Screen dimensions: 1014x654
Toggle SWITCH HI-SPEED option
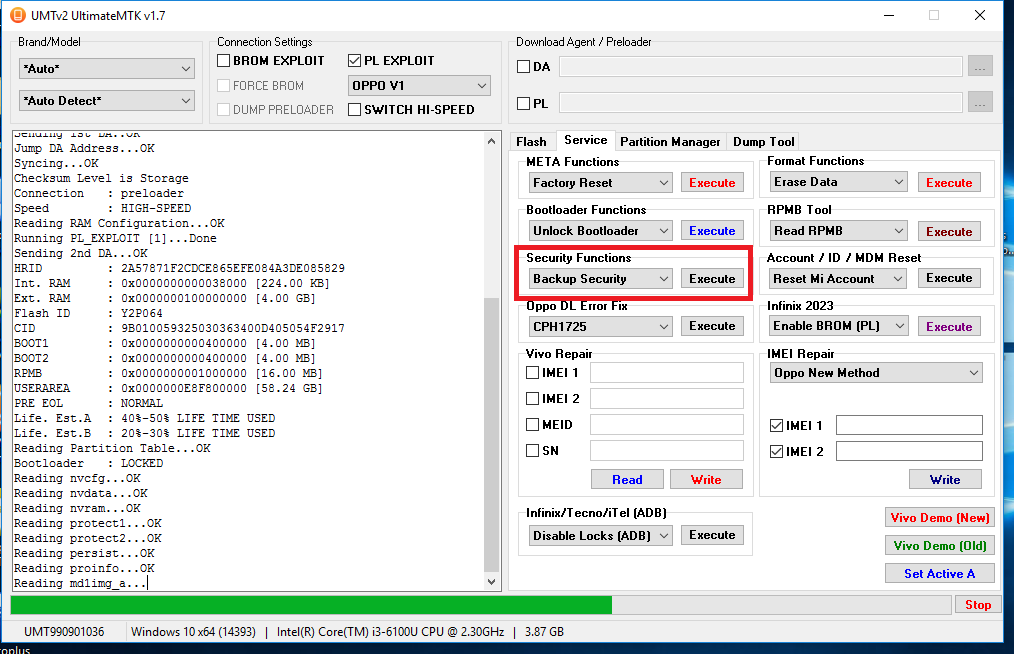pos(356,110)
